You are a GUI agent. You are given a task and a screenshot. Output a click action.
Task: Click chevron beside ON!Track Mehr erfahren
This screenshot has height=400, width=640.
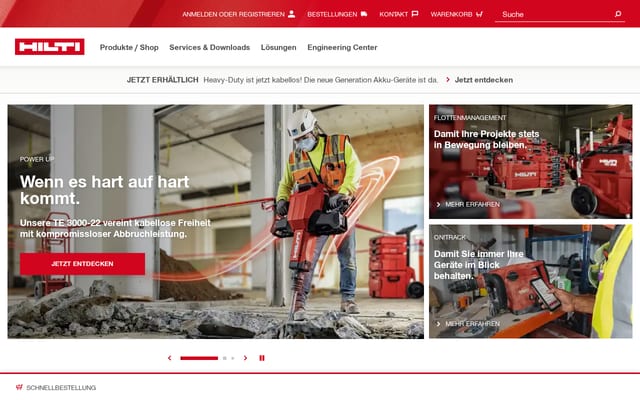(439, 324)
